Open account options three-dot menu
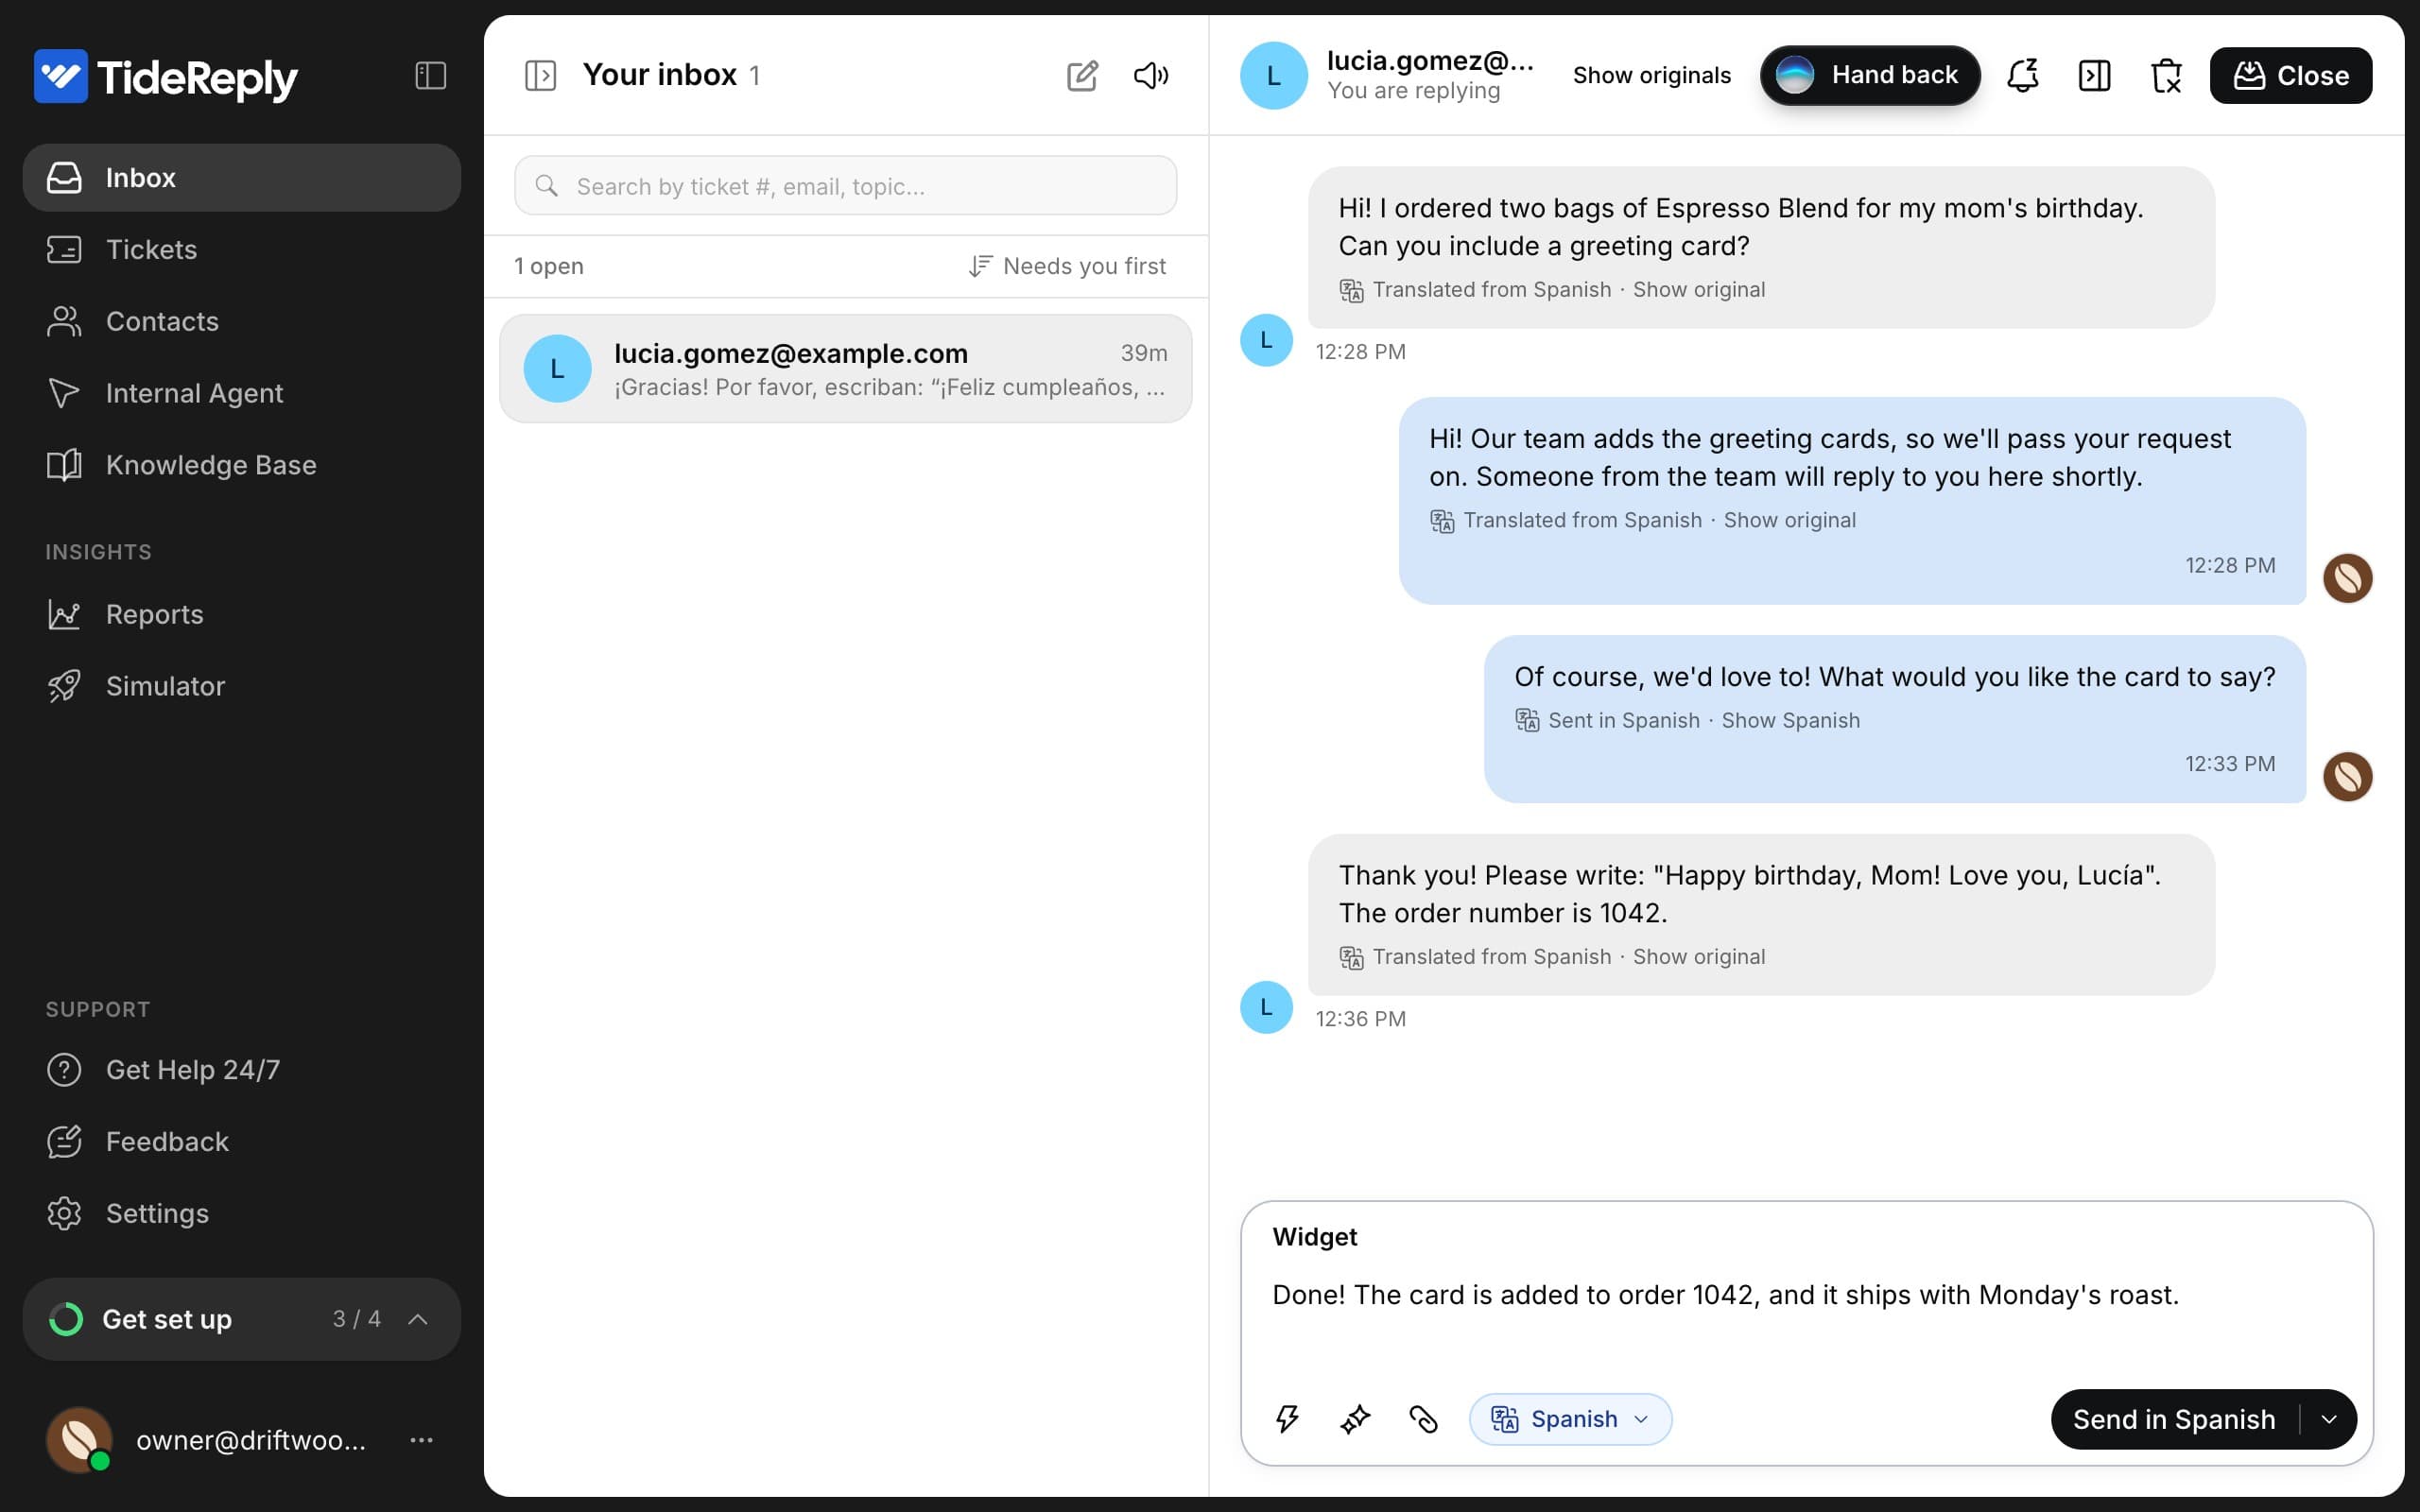2420x1512 pixels. [421, 1440]
